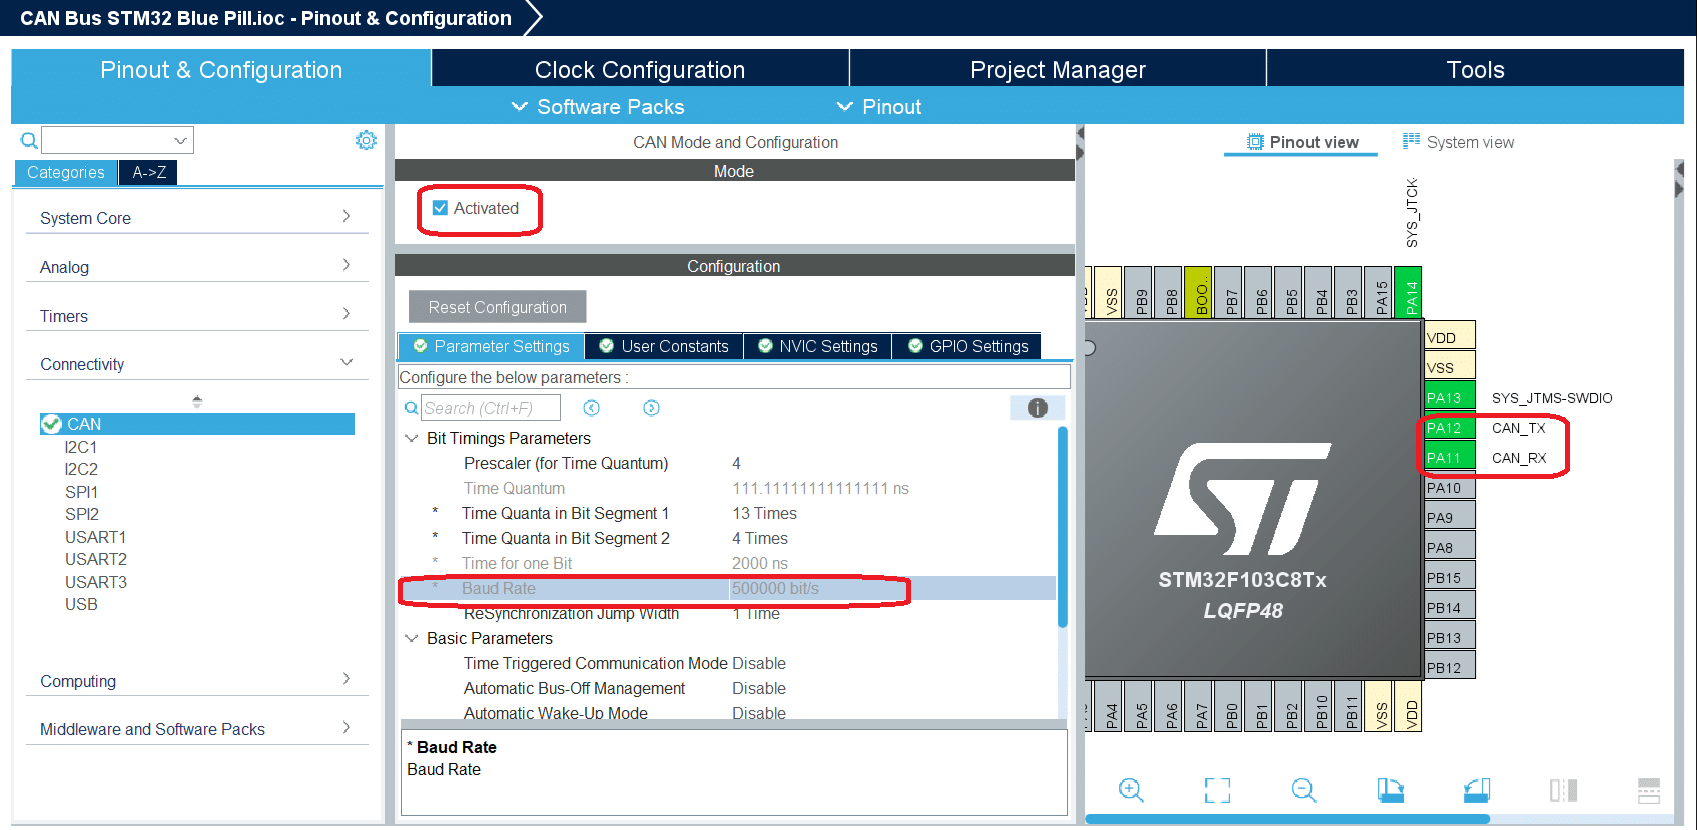Collapse the Basic Parameters group
Image resolution: width=1698 pixels, height=830 pixels.
pyautogui.click(x=411, y=638)
